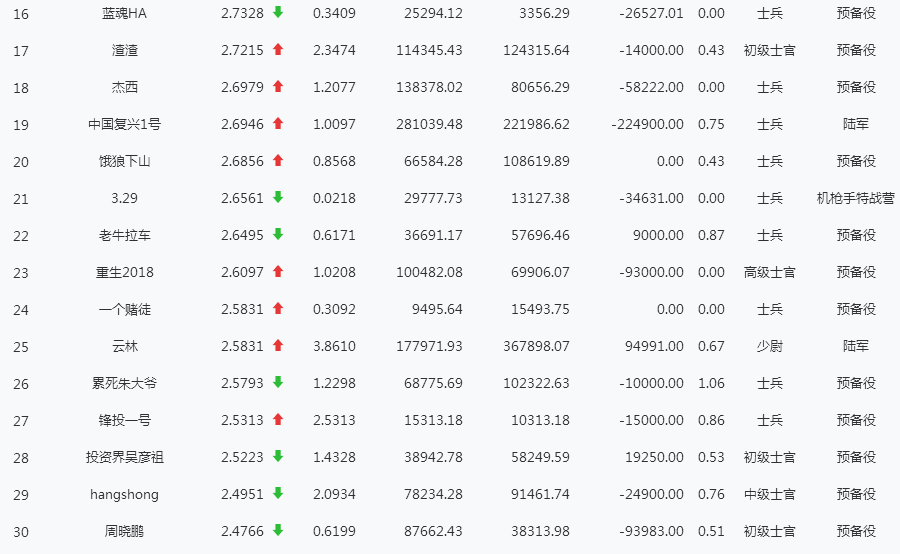Click 初级士官 rank in row 17
The width and height of the screenshot is (900, 554).
[x=769, y=51]
